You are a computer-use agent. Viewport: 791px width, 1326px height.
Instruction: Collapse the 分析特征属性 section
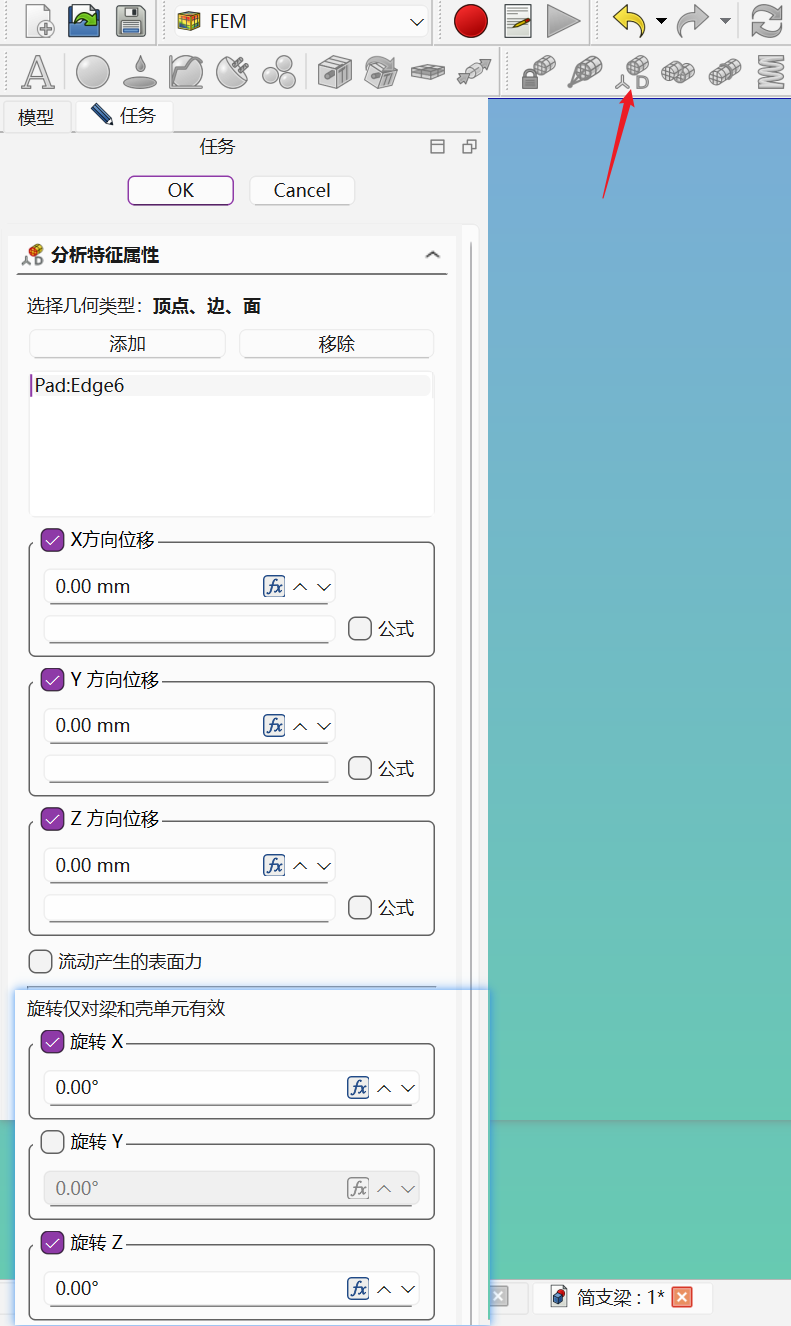[432, 255]
